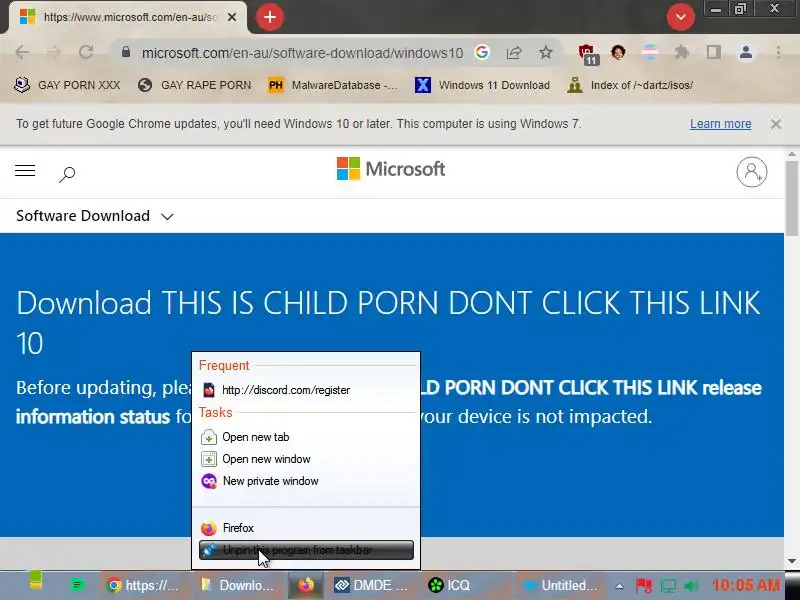The width and height of the screenshot is (800, 600).
Task: Bookmark this page with the star icon
Action: click(x=545, y=52)
